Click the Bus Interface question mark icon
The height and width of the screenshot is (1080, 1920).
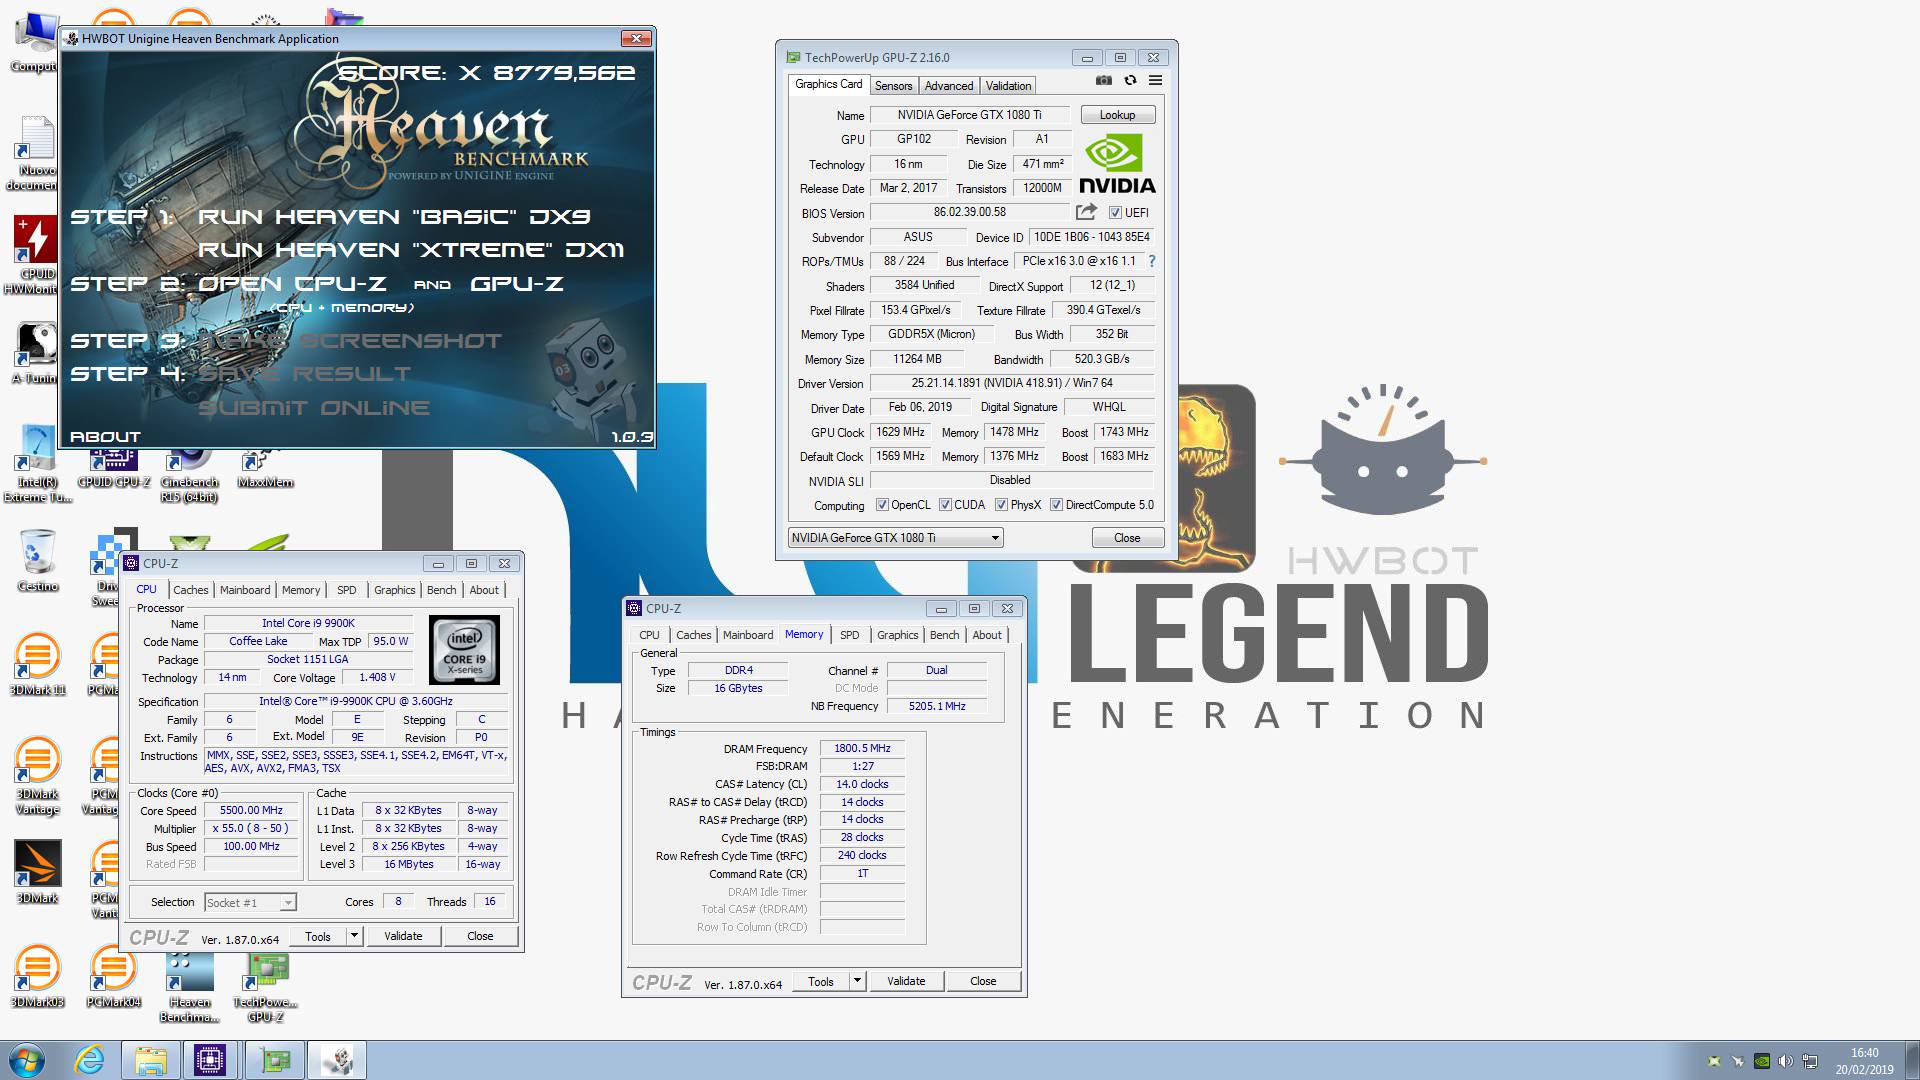(x=1151, y=261)
